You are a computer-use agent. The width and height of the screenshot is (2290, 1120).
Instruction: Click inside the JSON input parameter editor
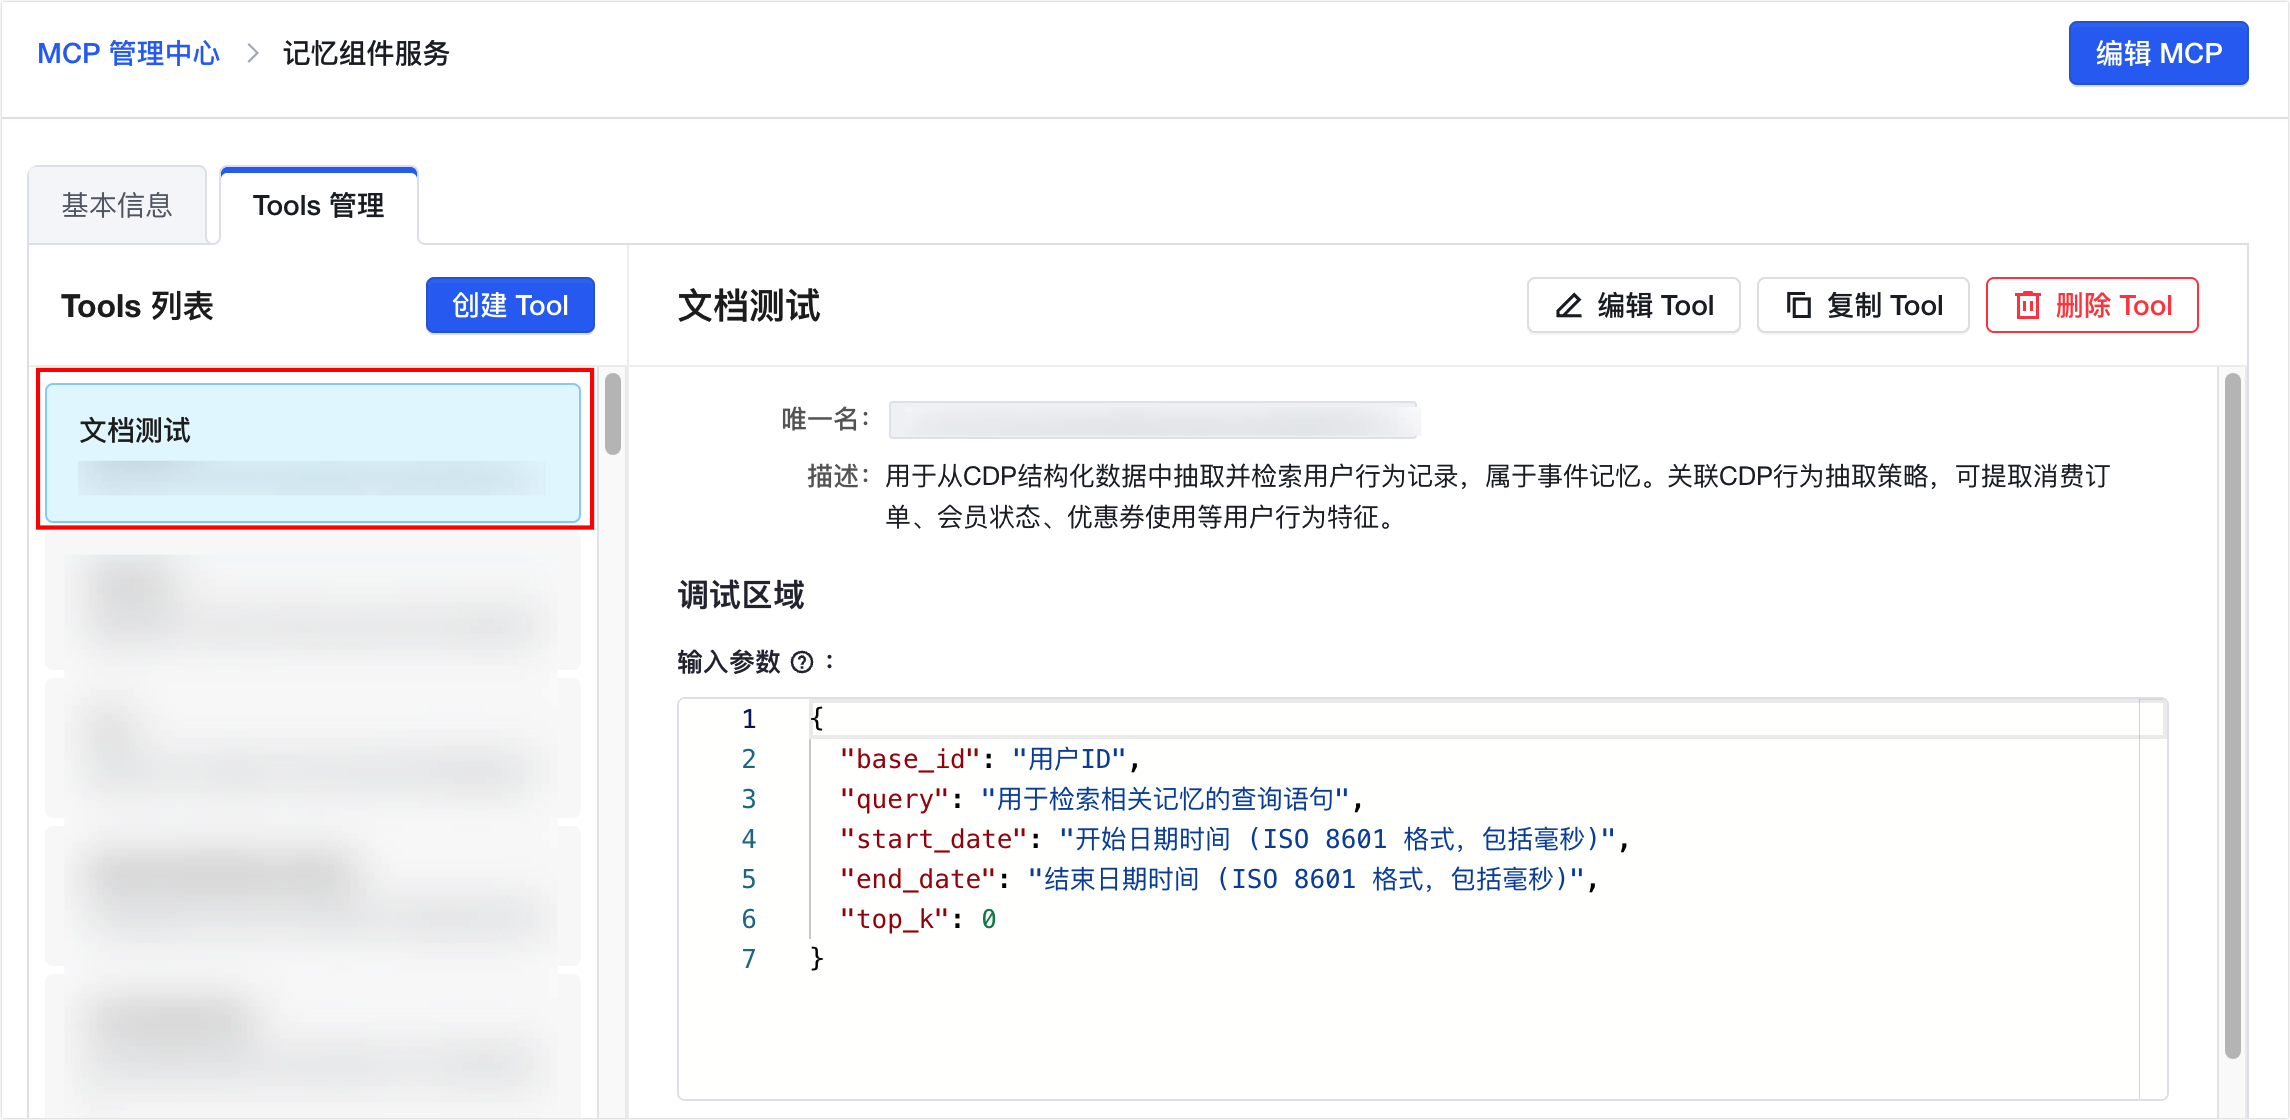(1422, 898)
